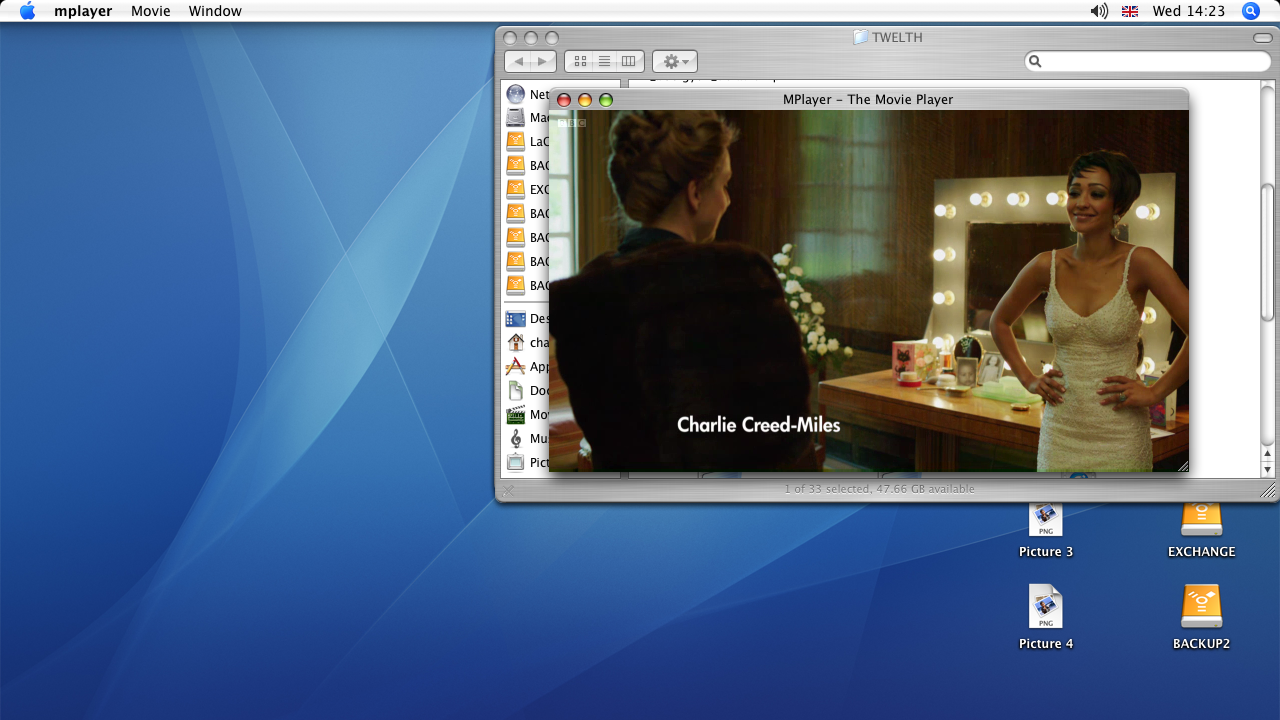Click the Finder scrollbar up arrow
This screenshot has width=1280, height=720.
[x=1268, y=453]
